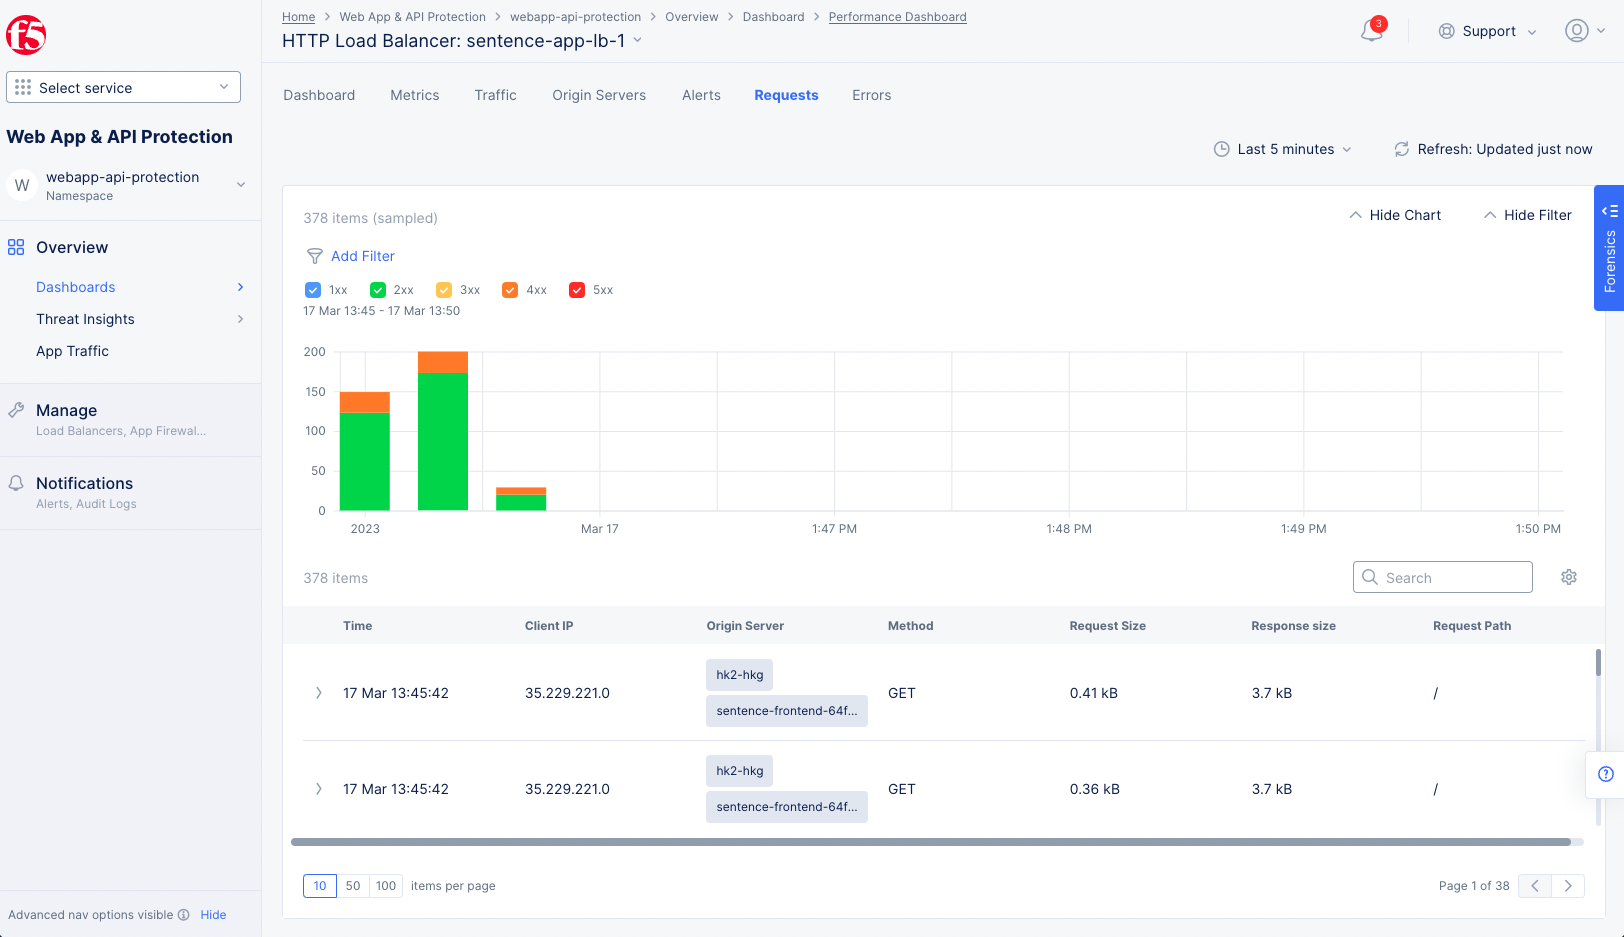The height and width of the screenshot is (937, 1624).
Task: Select the Manage wrench icon in sidebar
Action: click(16, 409)
